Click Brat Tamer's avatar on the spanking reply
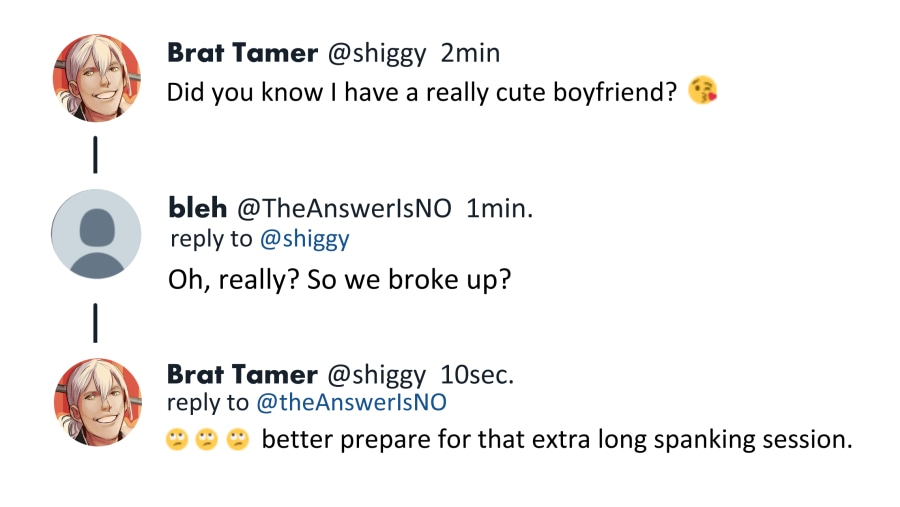The height and width of the screenshot is (507, 900). pyautogui.click(x=97, y=402)
